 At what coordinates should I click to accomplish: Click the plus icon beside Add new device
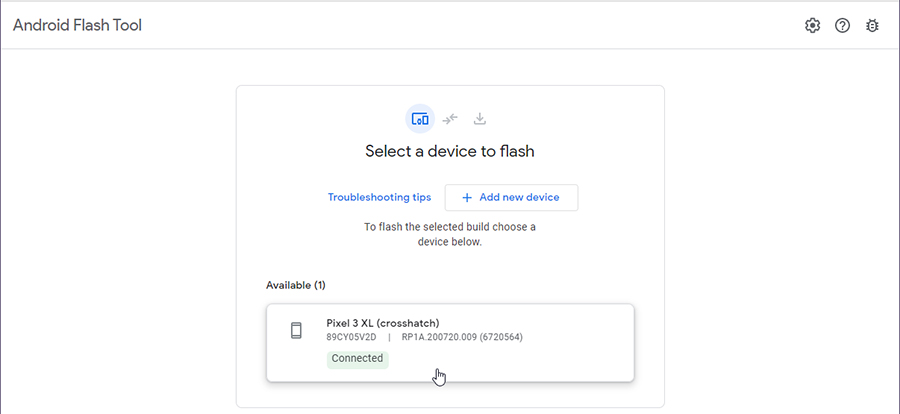coord(467,198)
